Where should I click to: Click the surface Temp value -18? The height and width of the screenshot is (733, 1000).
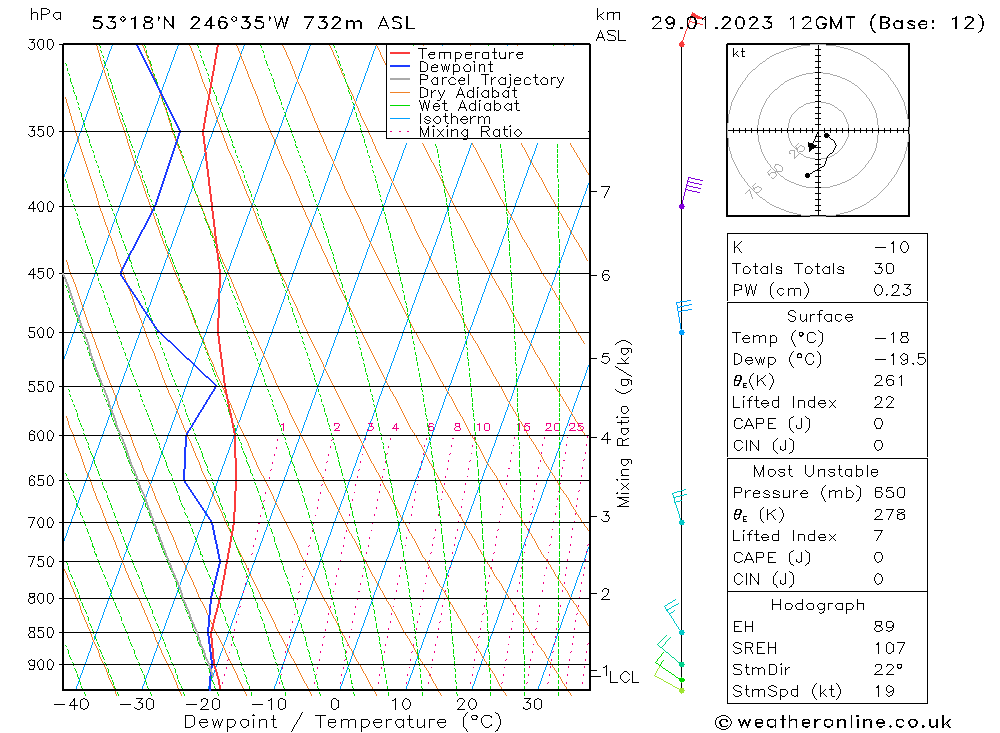[x=892, y=338]
